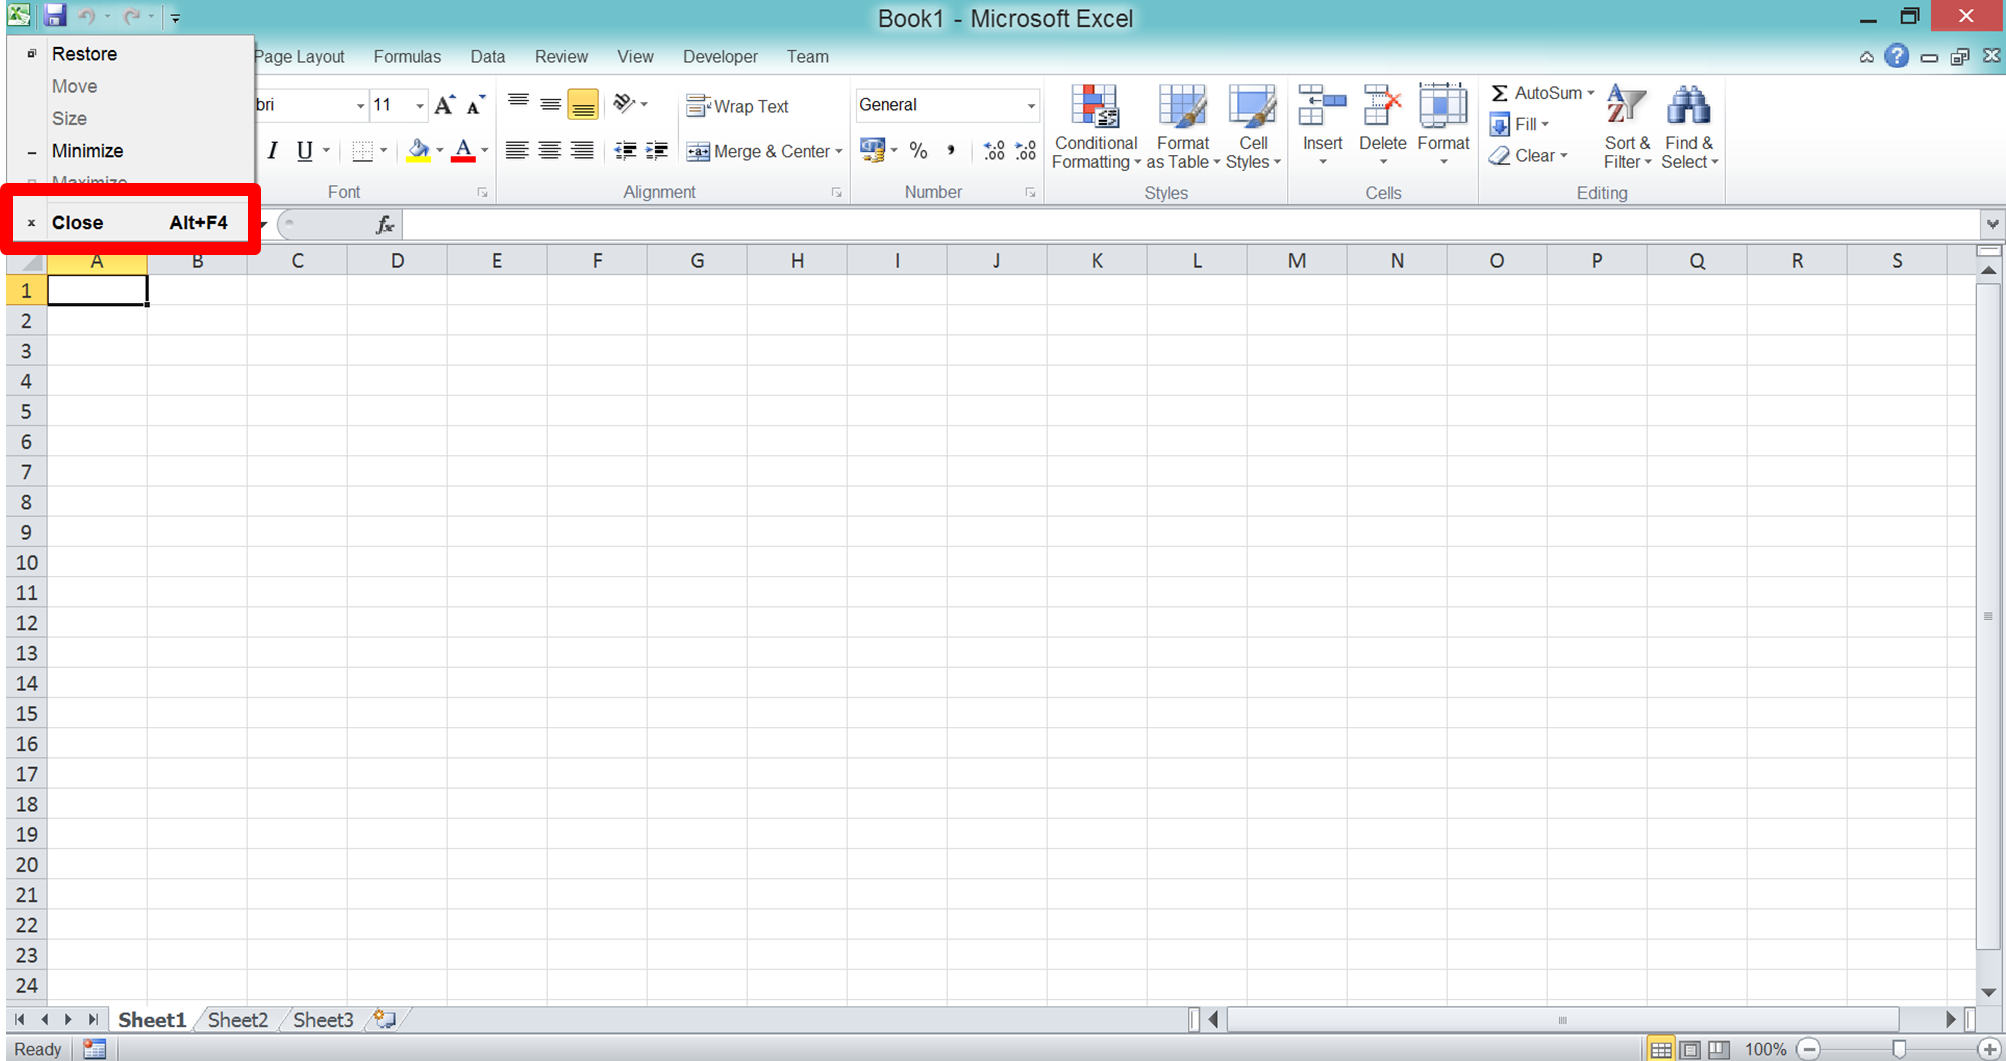The width and height of the screenshot is (2006, 1061).
Task: Select Close in the window menu
Action: (x=130, y=222)
